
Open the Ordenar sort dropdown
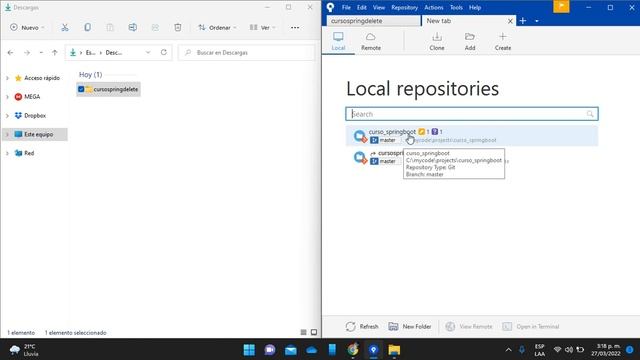[x=217, y=27]
